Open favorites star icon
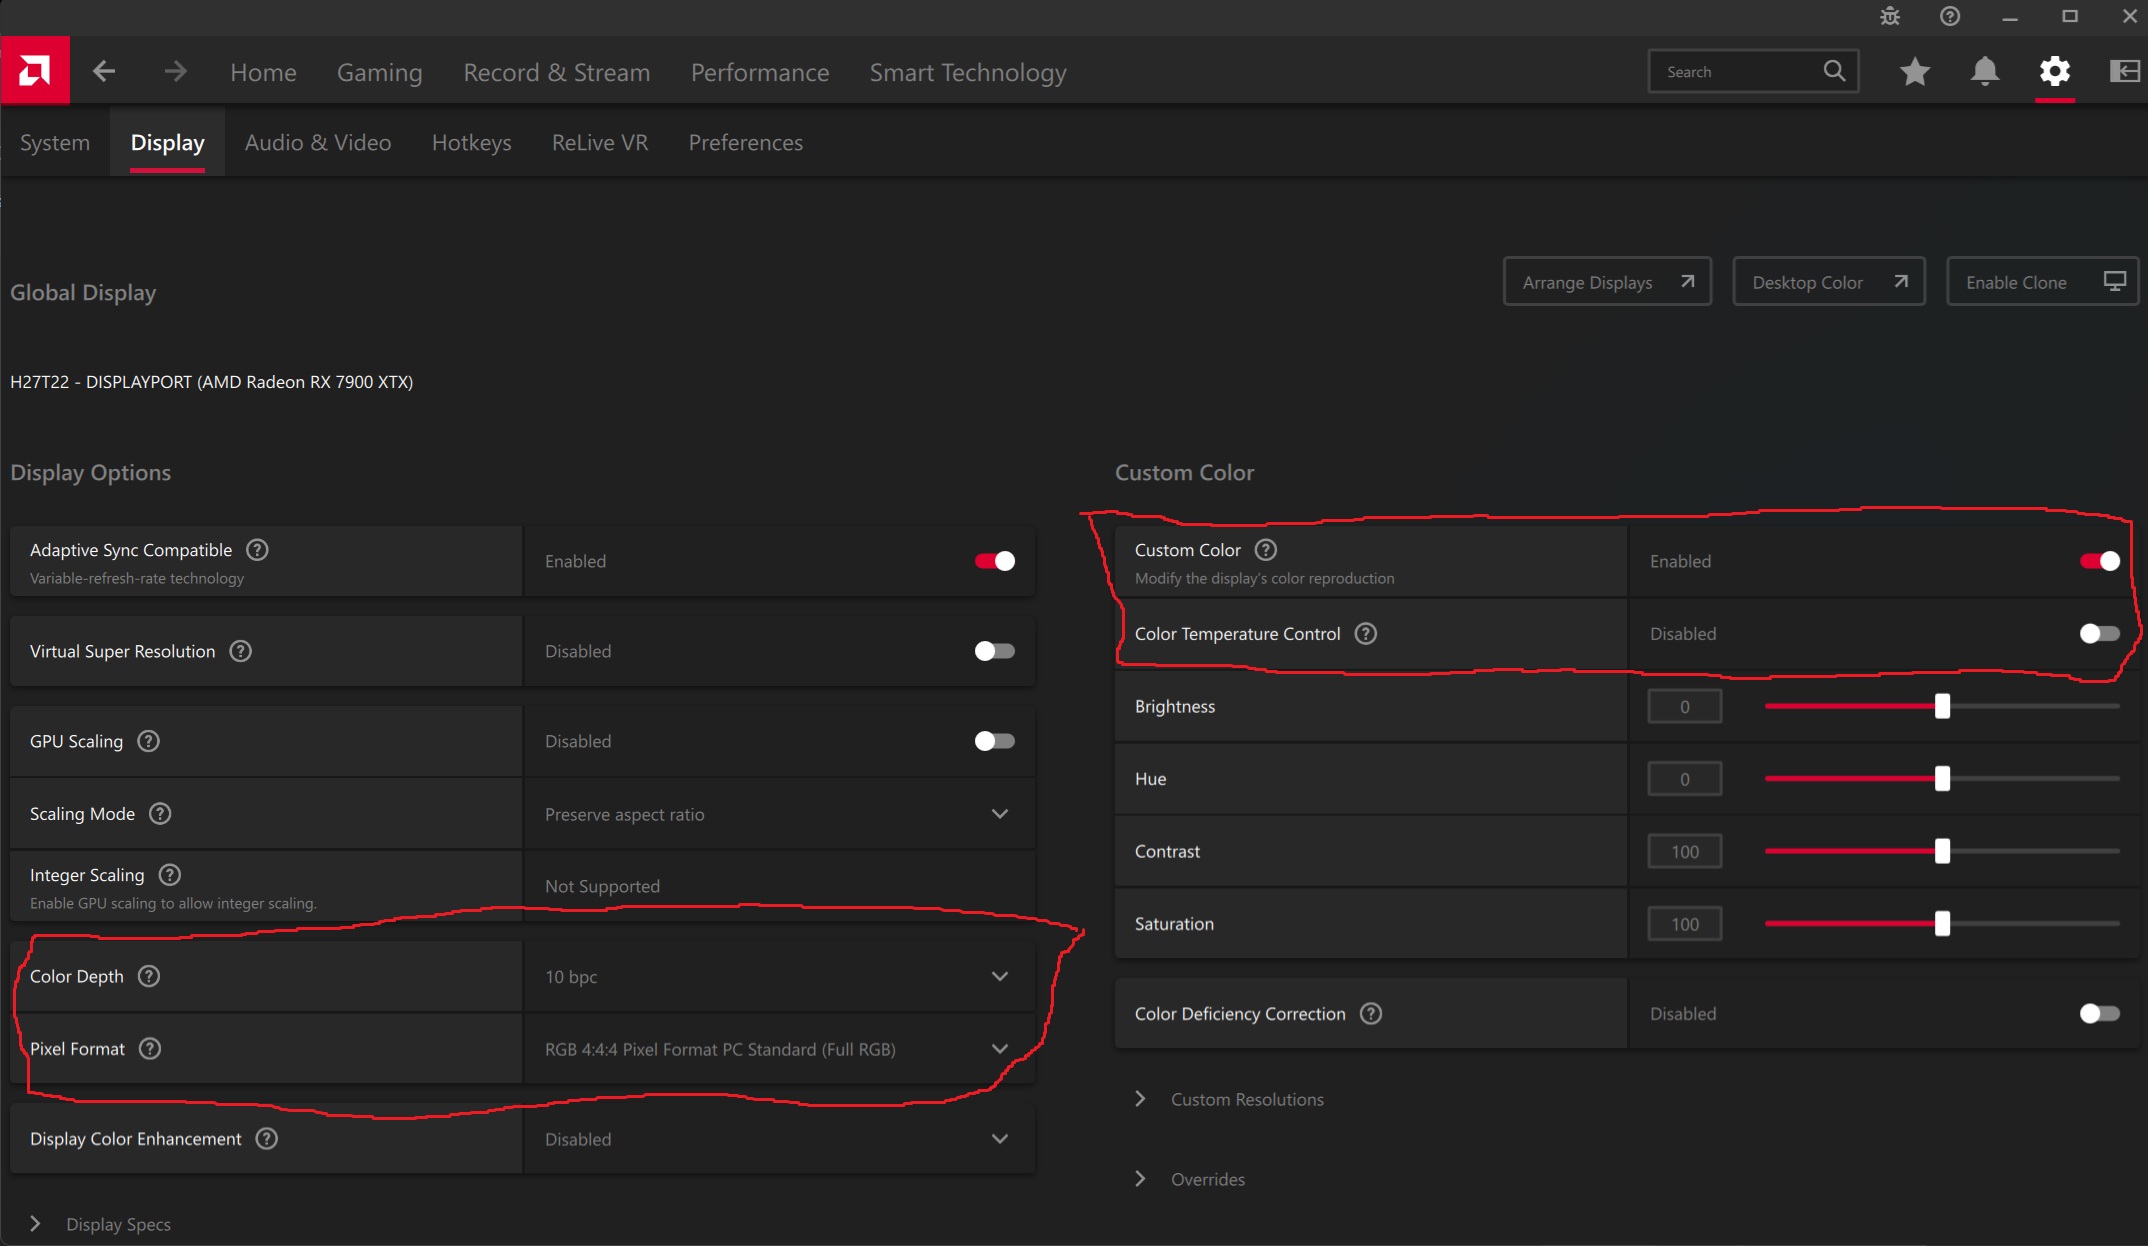This screenshot has height=1246, width=2148. (1915, 71)
